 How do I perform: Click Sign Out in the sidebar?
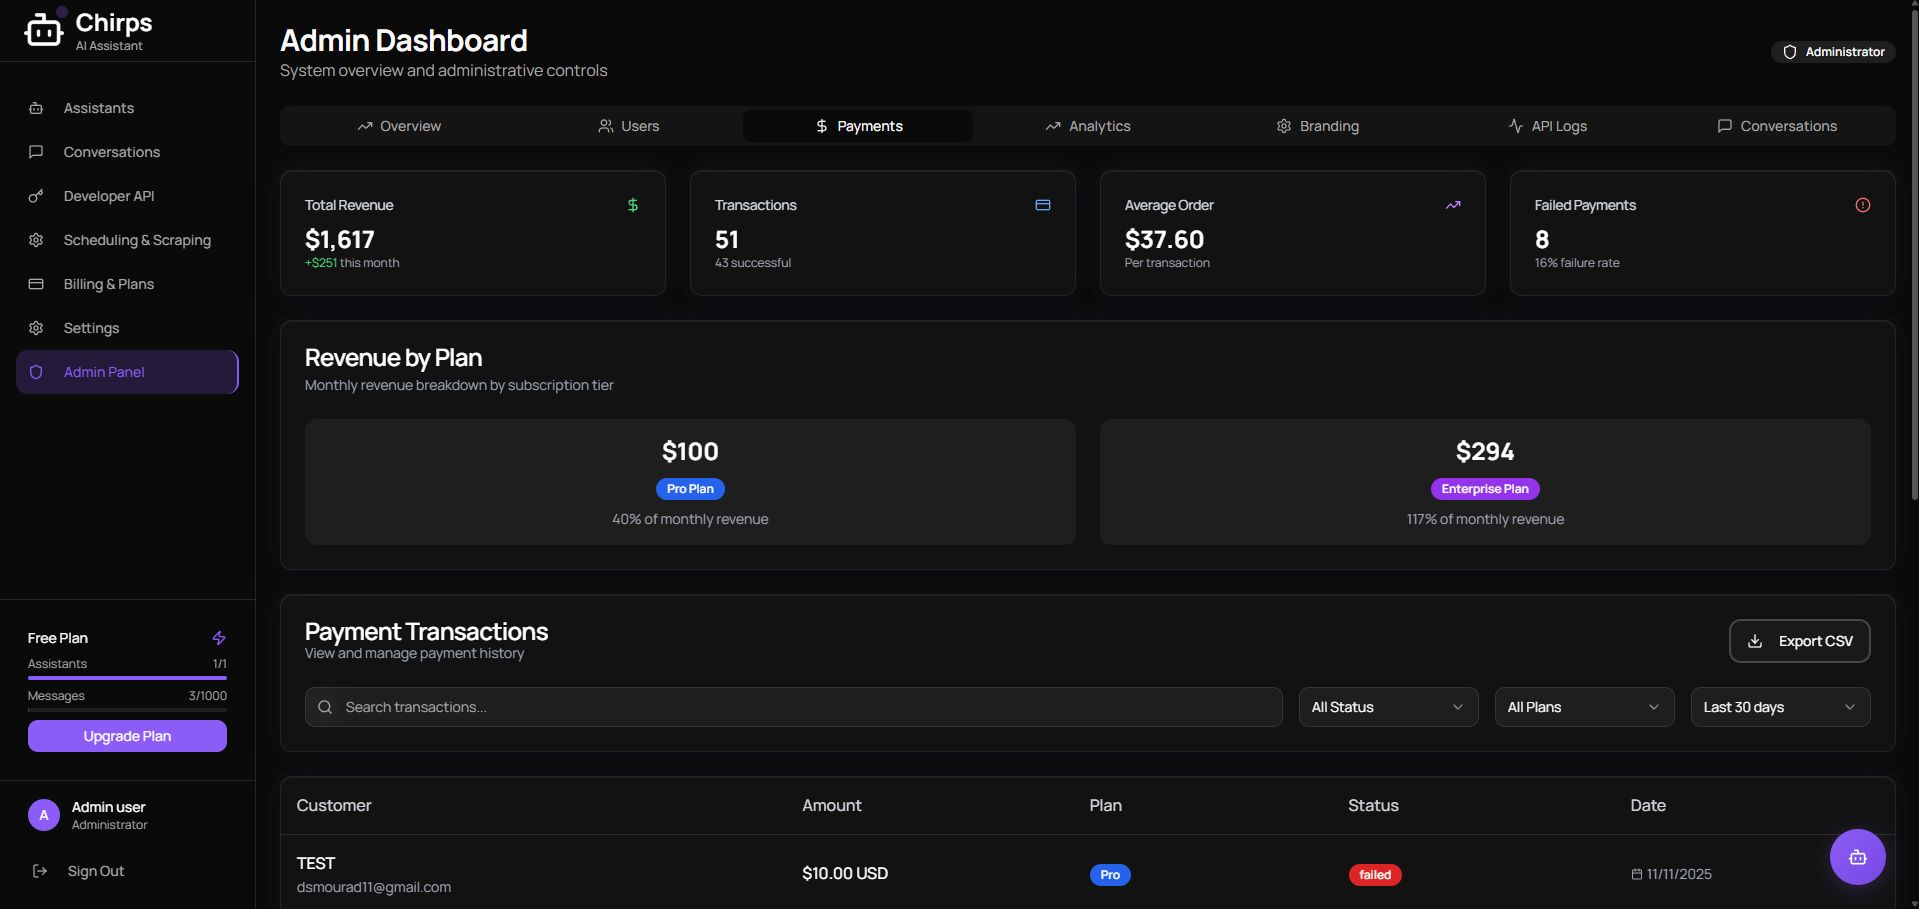[x=95, y=871]
